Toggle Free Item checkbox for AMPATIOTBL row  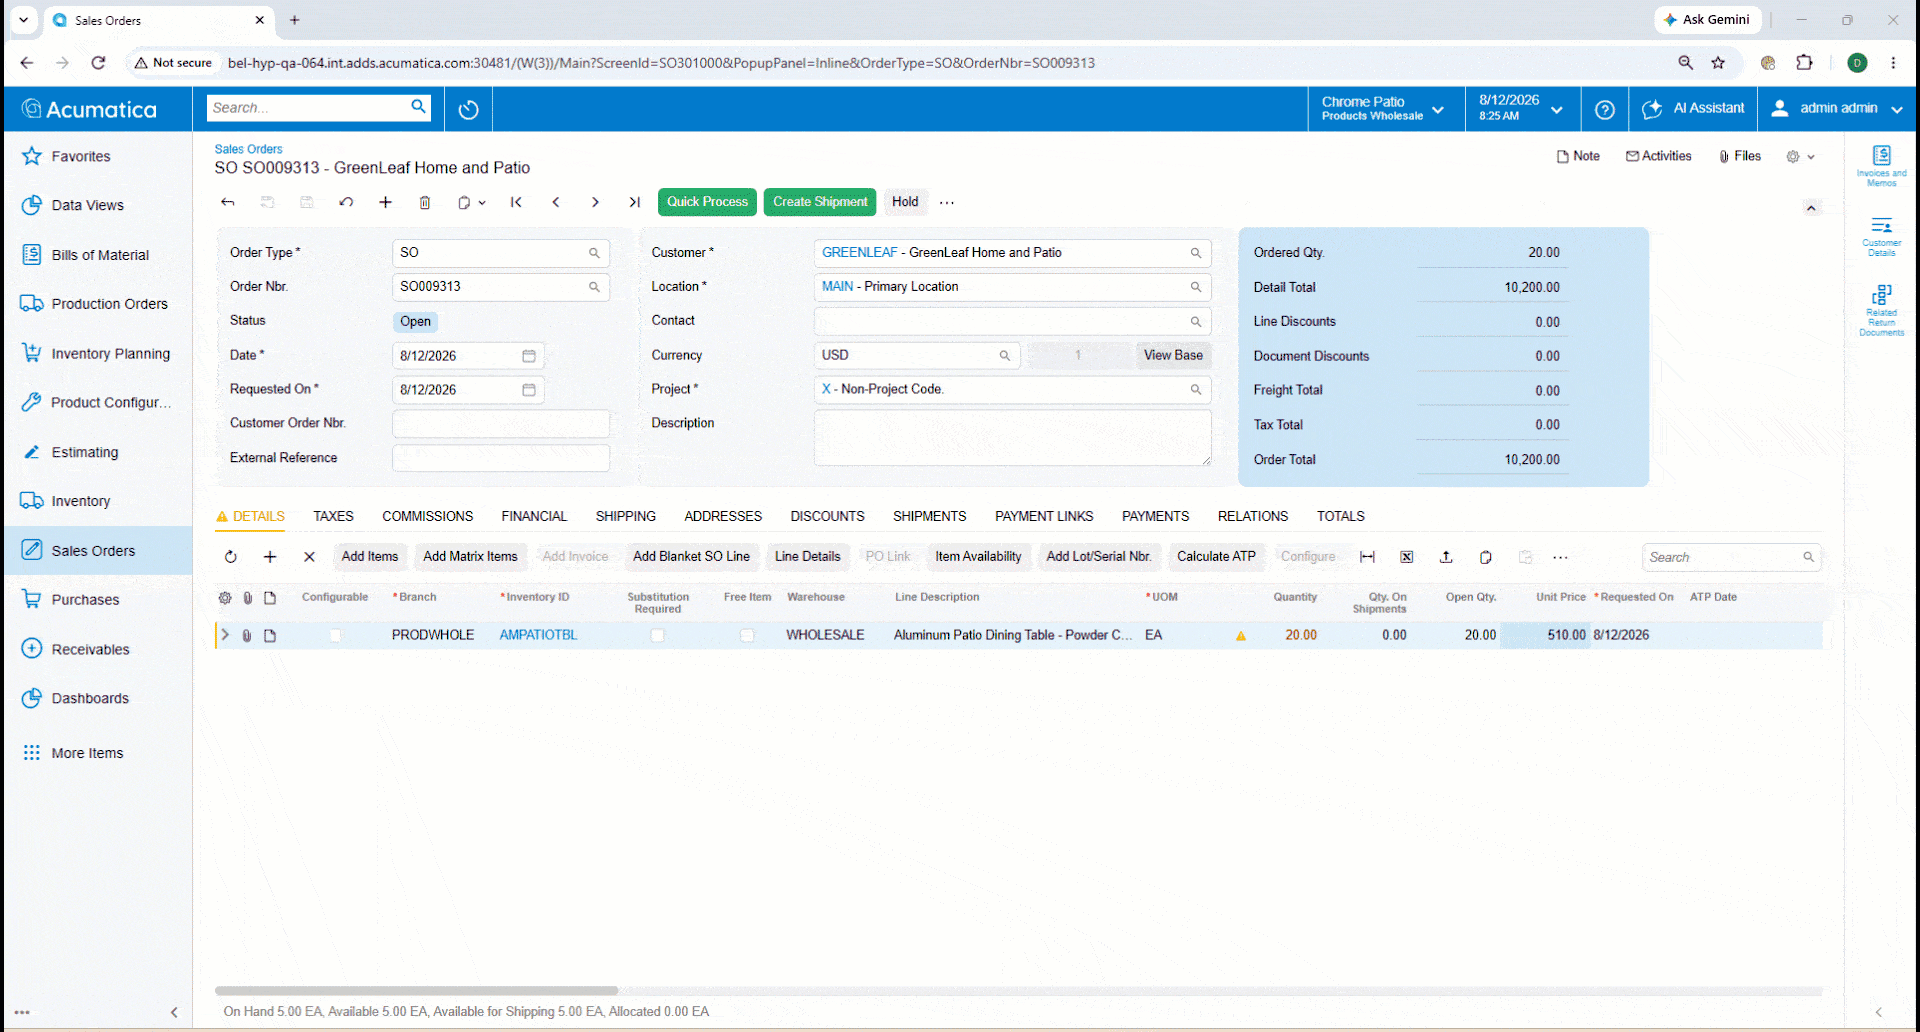click(747, 635)
